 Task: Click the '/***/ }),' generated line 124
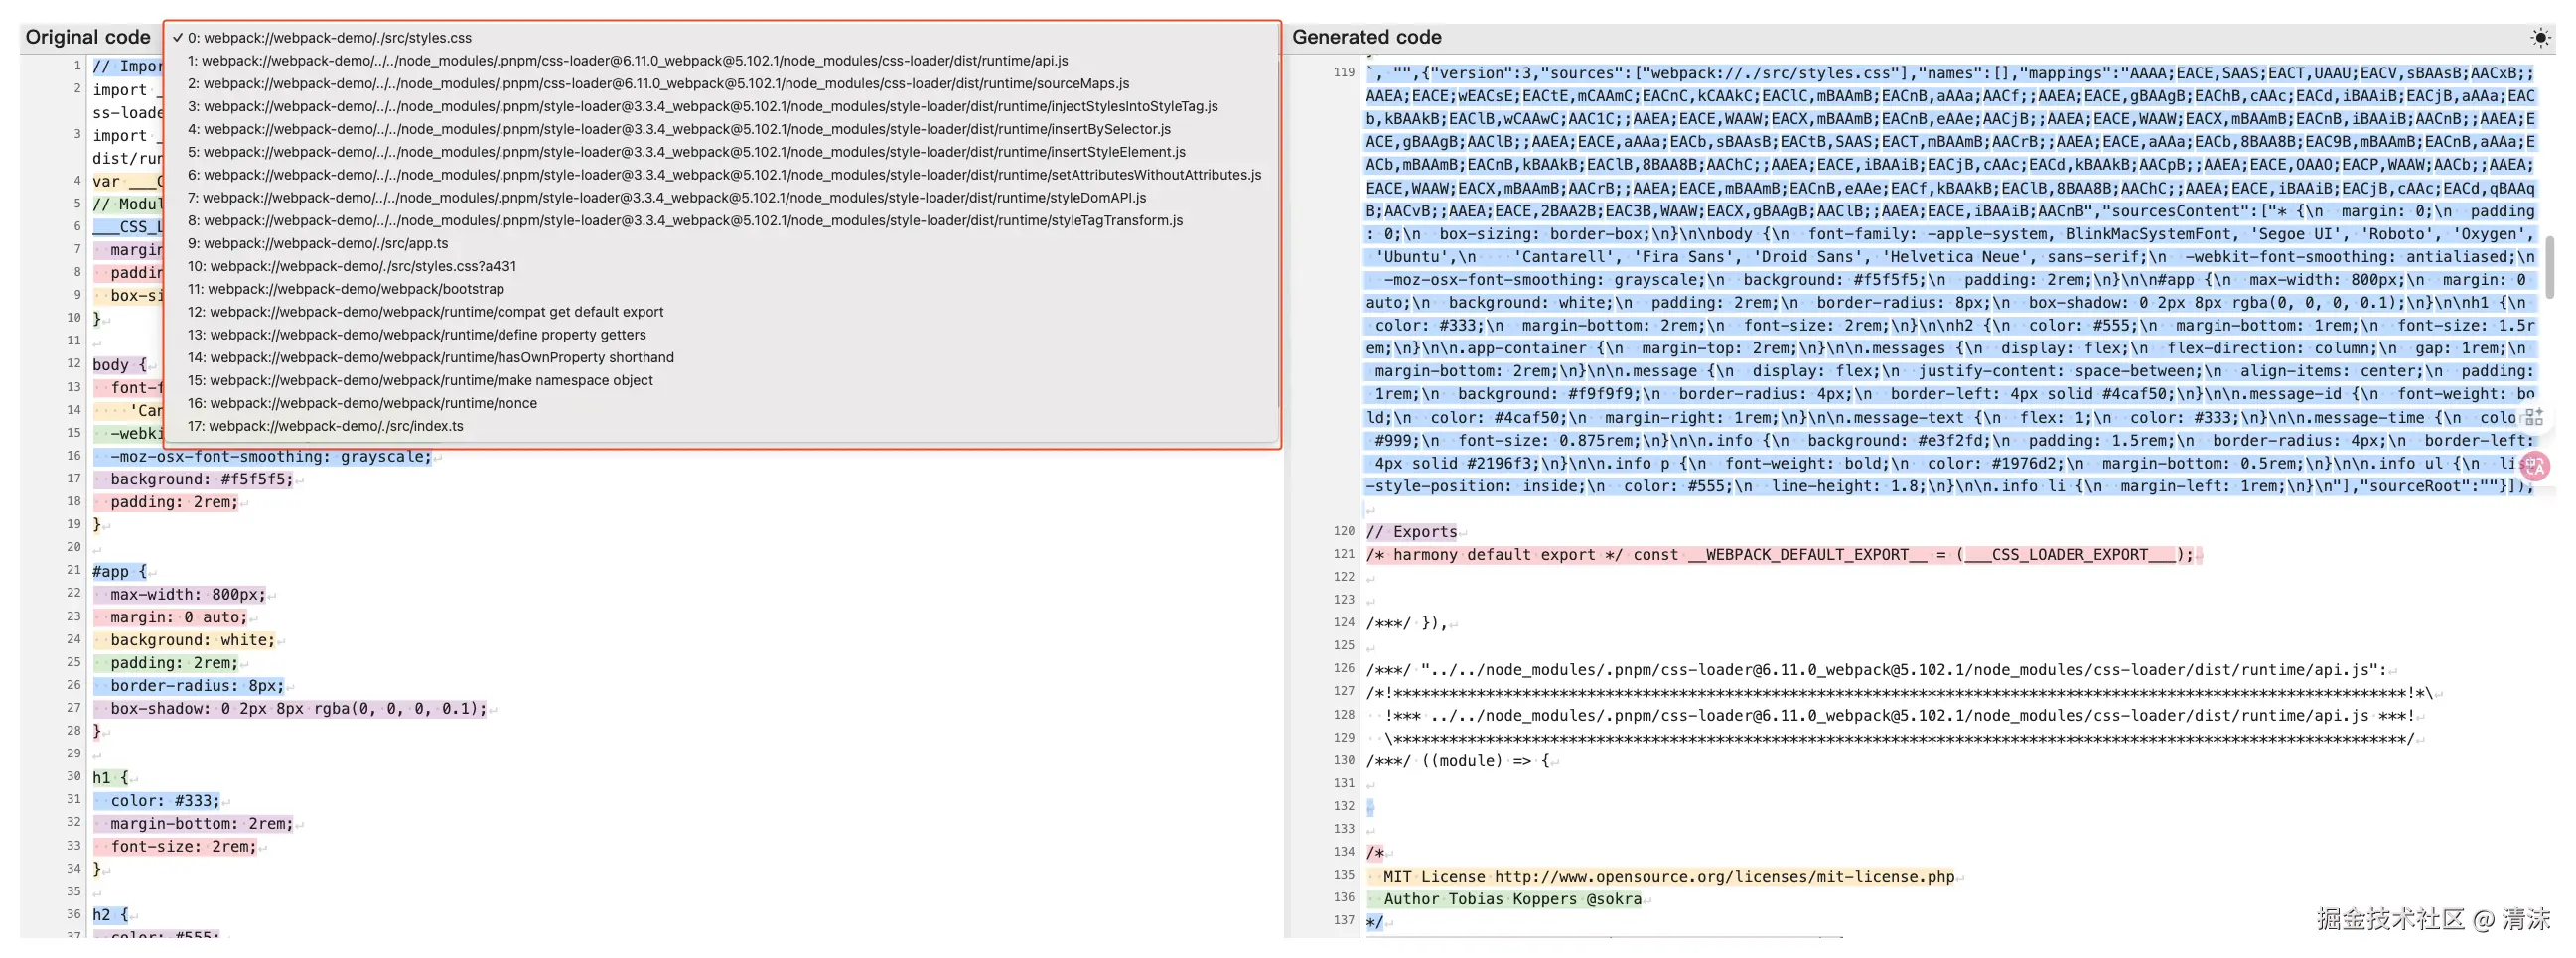tap(1407, 624)
